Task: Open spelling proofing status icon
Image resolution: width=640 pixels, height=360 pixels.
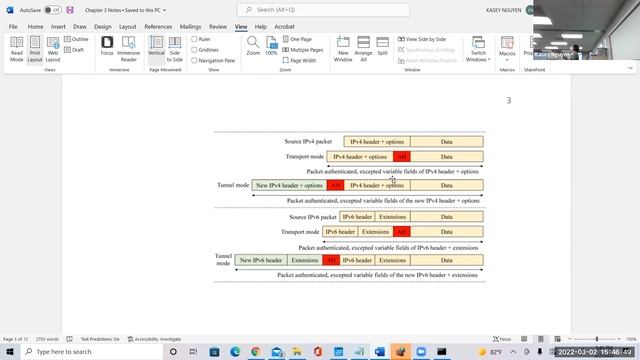Action: pos(69,339)
